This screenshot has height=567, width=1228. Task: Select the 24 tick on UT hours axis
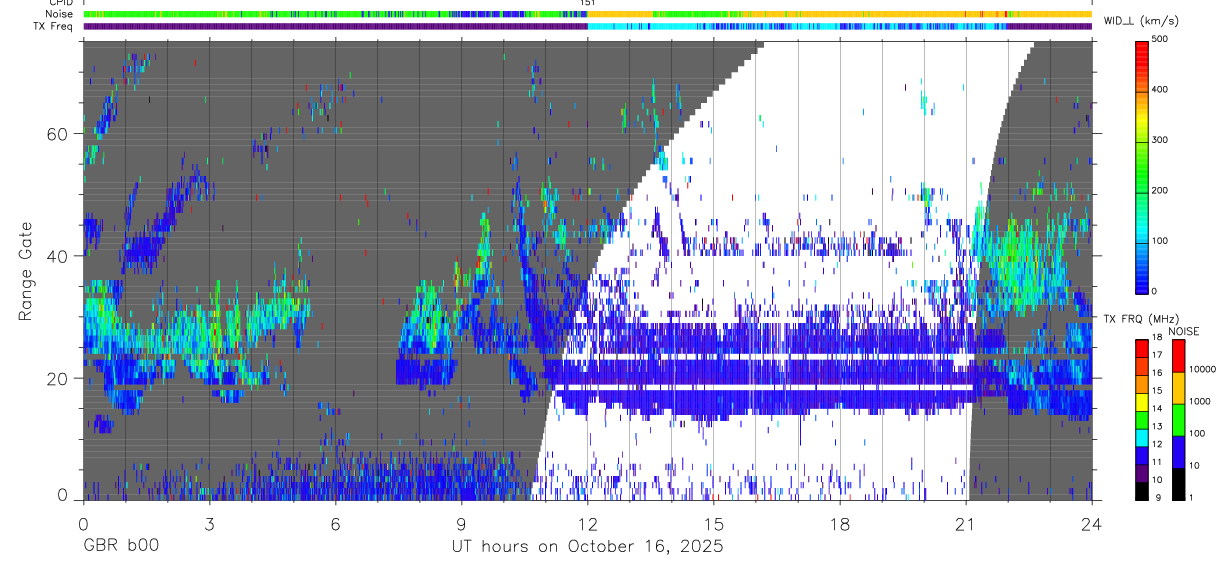click(x=1091, y=524)
